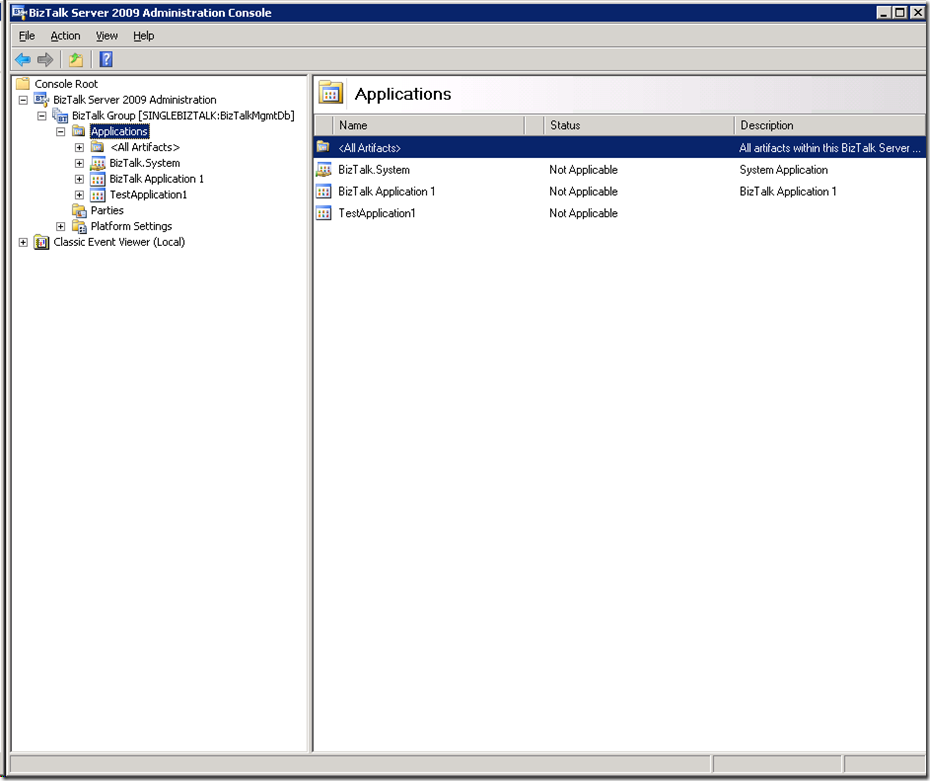Click the TestApplication1 icon in list pane

coord(324,213)
